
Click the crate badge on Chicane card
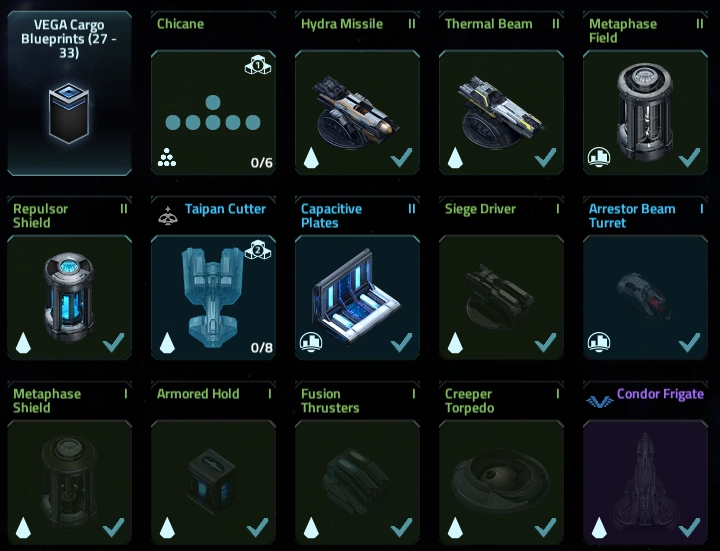(x=258, y=65)
